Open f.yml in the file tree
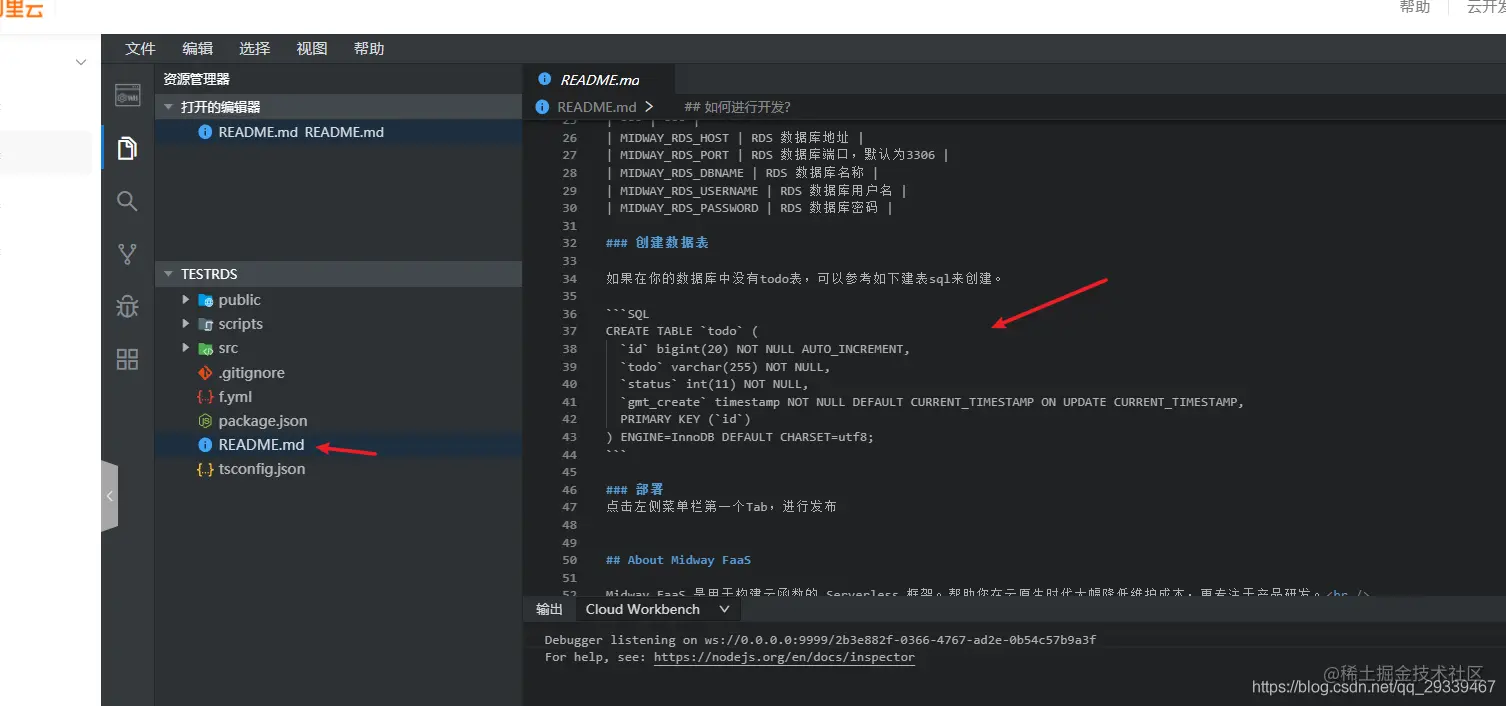 tap(235, 397)
